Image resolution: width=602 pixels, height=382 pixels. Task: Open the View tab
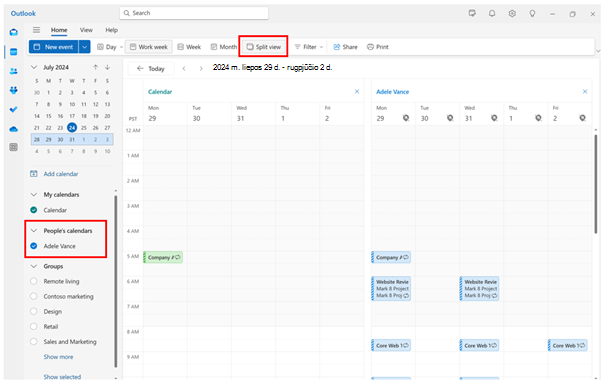tap(86, 30)
